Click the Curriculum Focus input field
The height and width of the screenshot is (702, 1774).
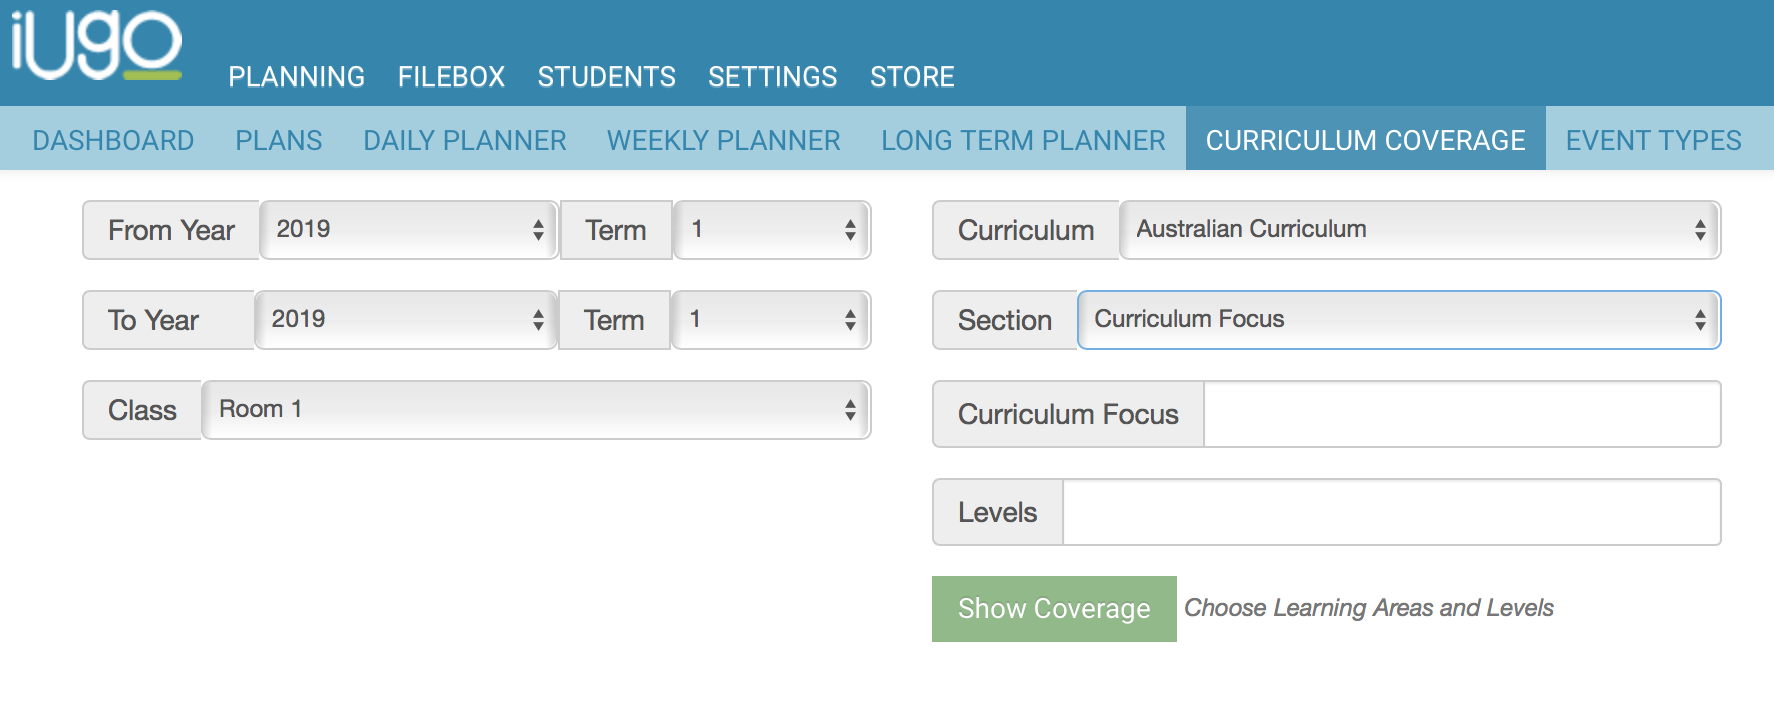tap(1461, 414)
